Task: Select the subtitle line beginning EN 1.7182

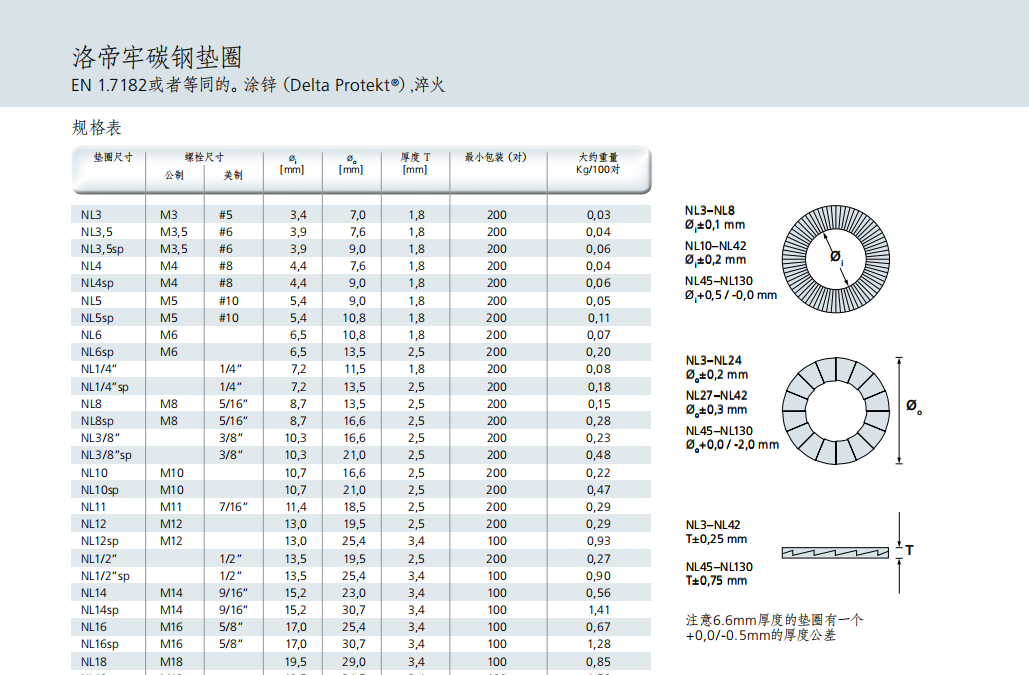Action: [258, 85]
